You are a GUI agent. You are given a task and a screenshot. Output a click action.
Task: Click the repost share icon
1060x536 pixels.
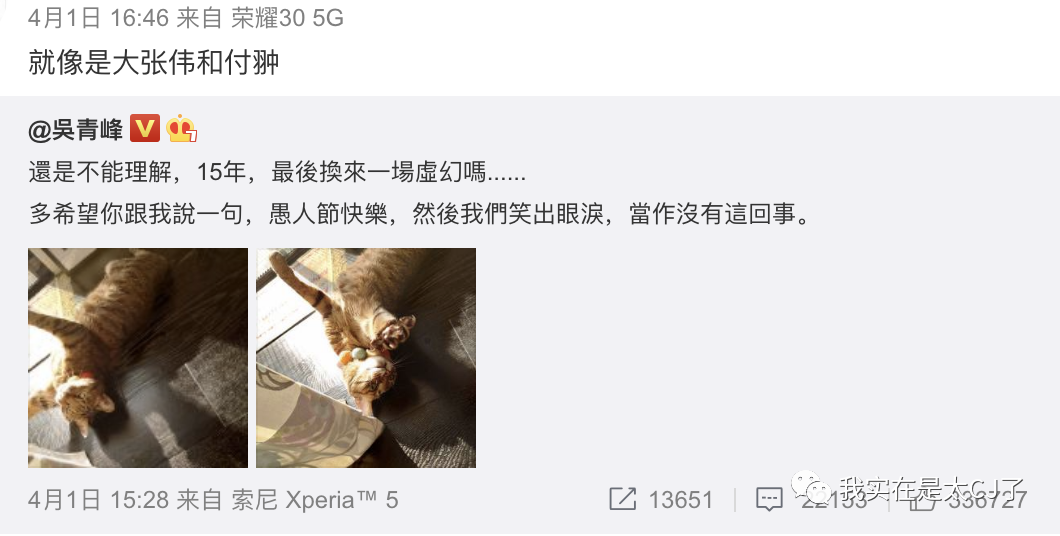click(x=623, y=500)
